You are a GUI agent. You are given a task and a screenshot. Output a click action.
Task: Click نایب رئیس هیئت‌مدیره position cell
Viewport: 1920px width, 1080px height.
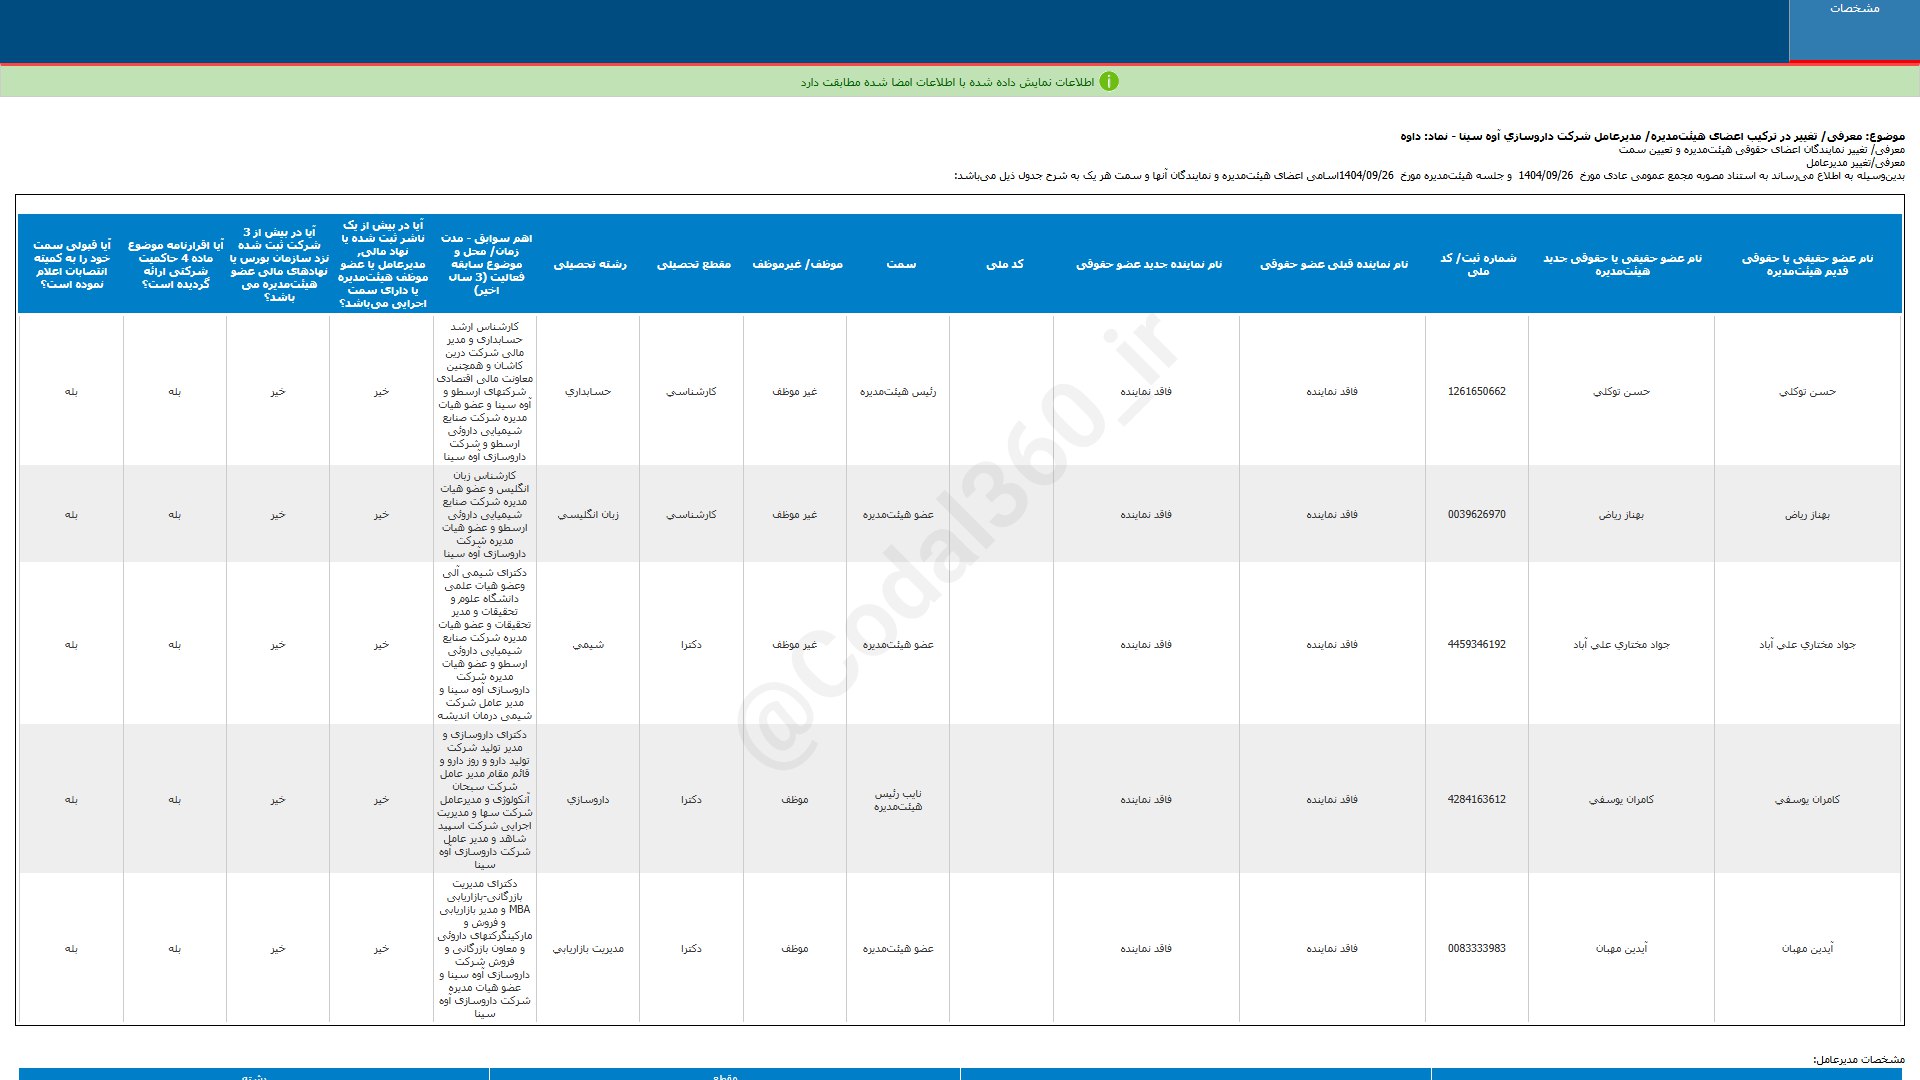898,799
